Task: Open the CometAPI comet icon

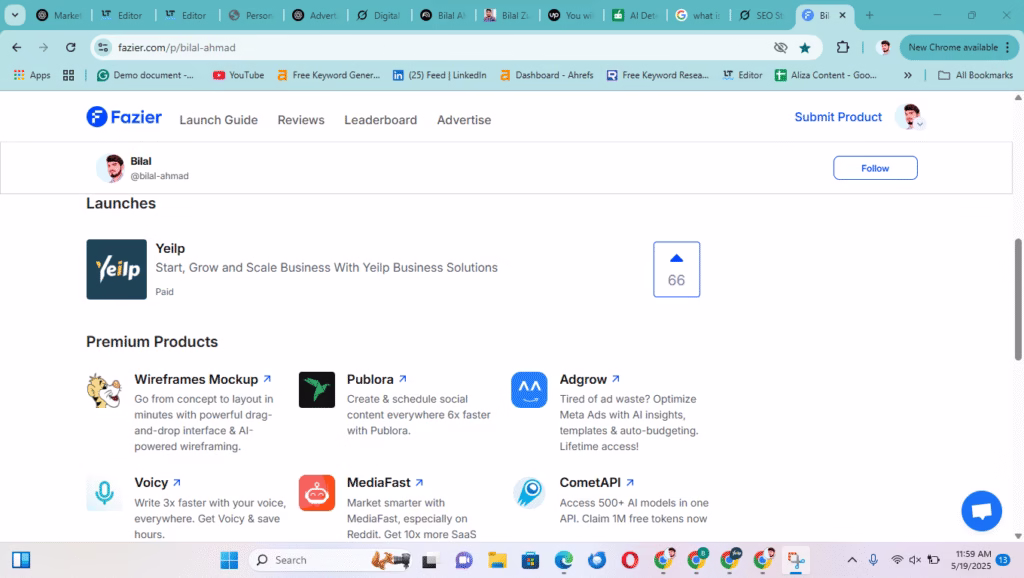Action: (x=529, y=493)
